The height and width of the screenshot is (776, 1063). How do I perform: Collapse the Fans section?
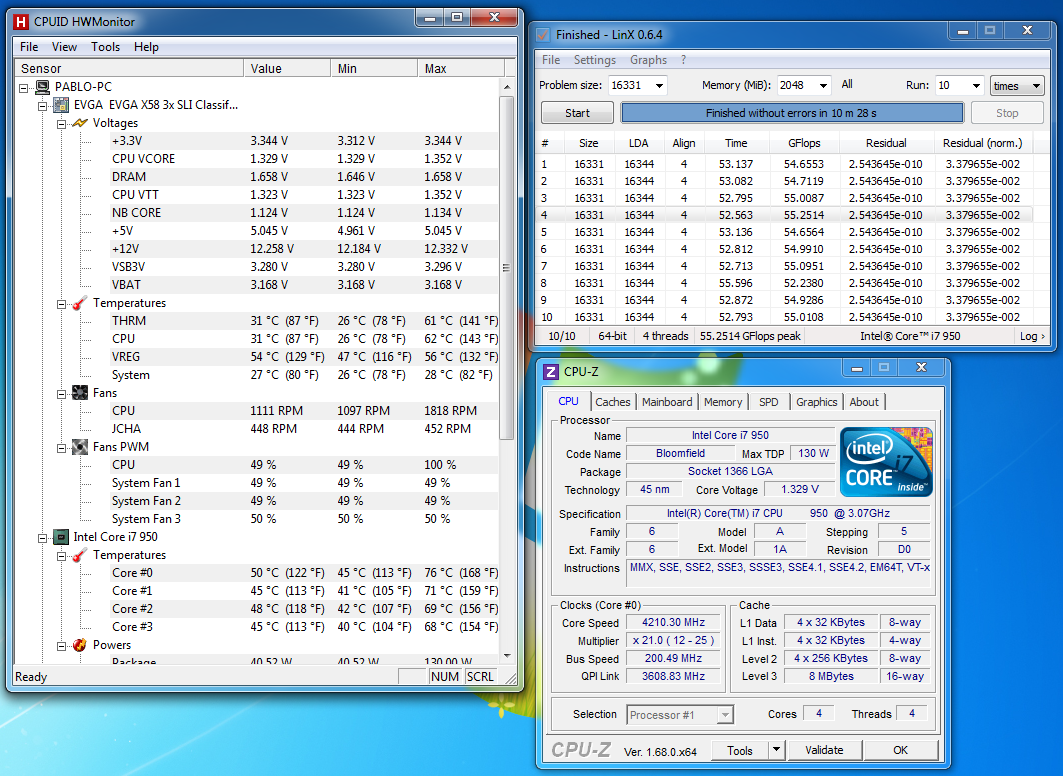(62, 394)
